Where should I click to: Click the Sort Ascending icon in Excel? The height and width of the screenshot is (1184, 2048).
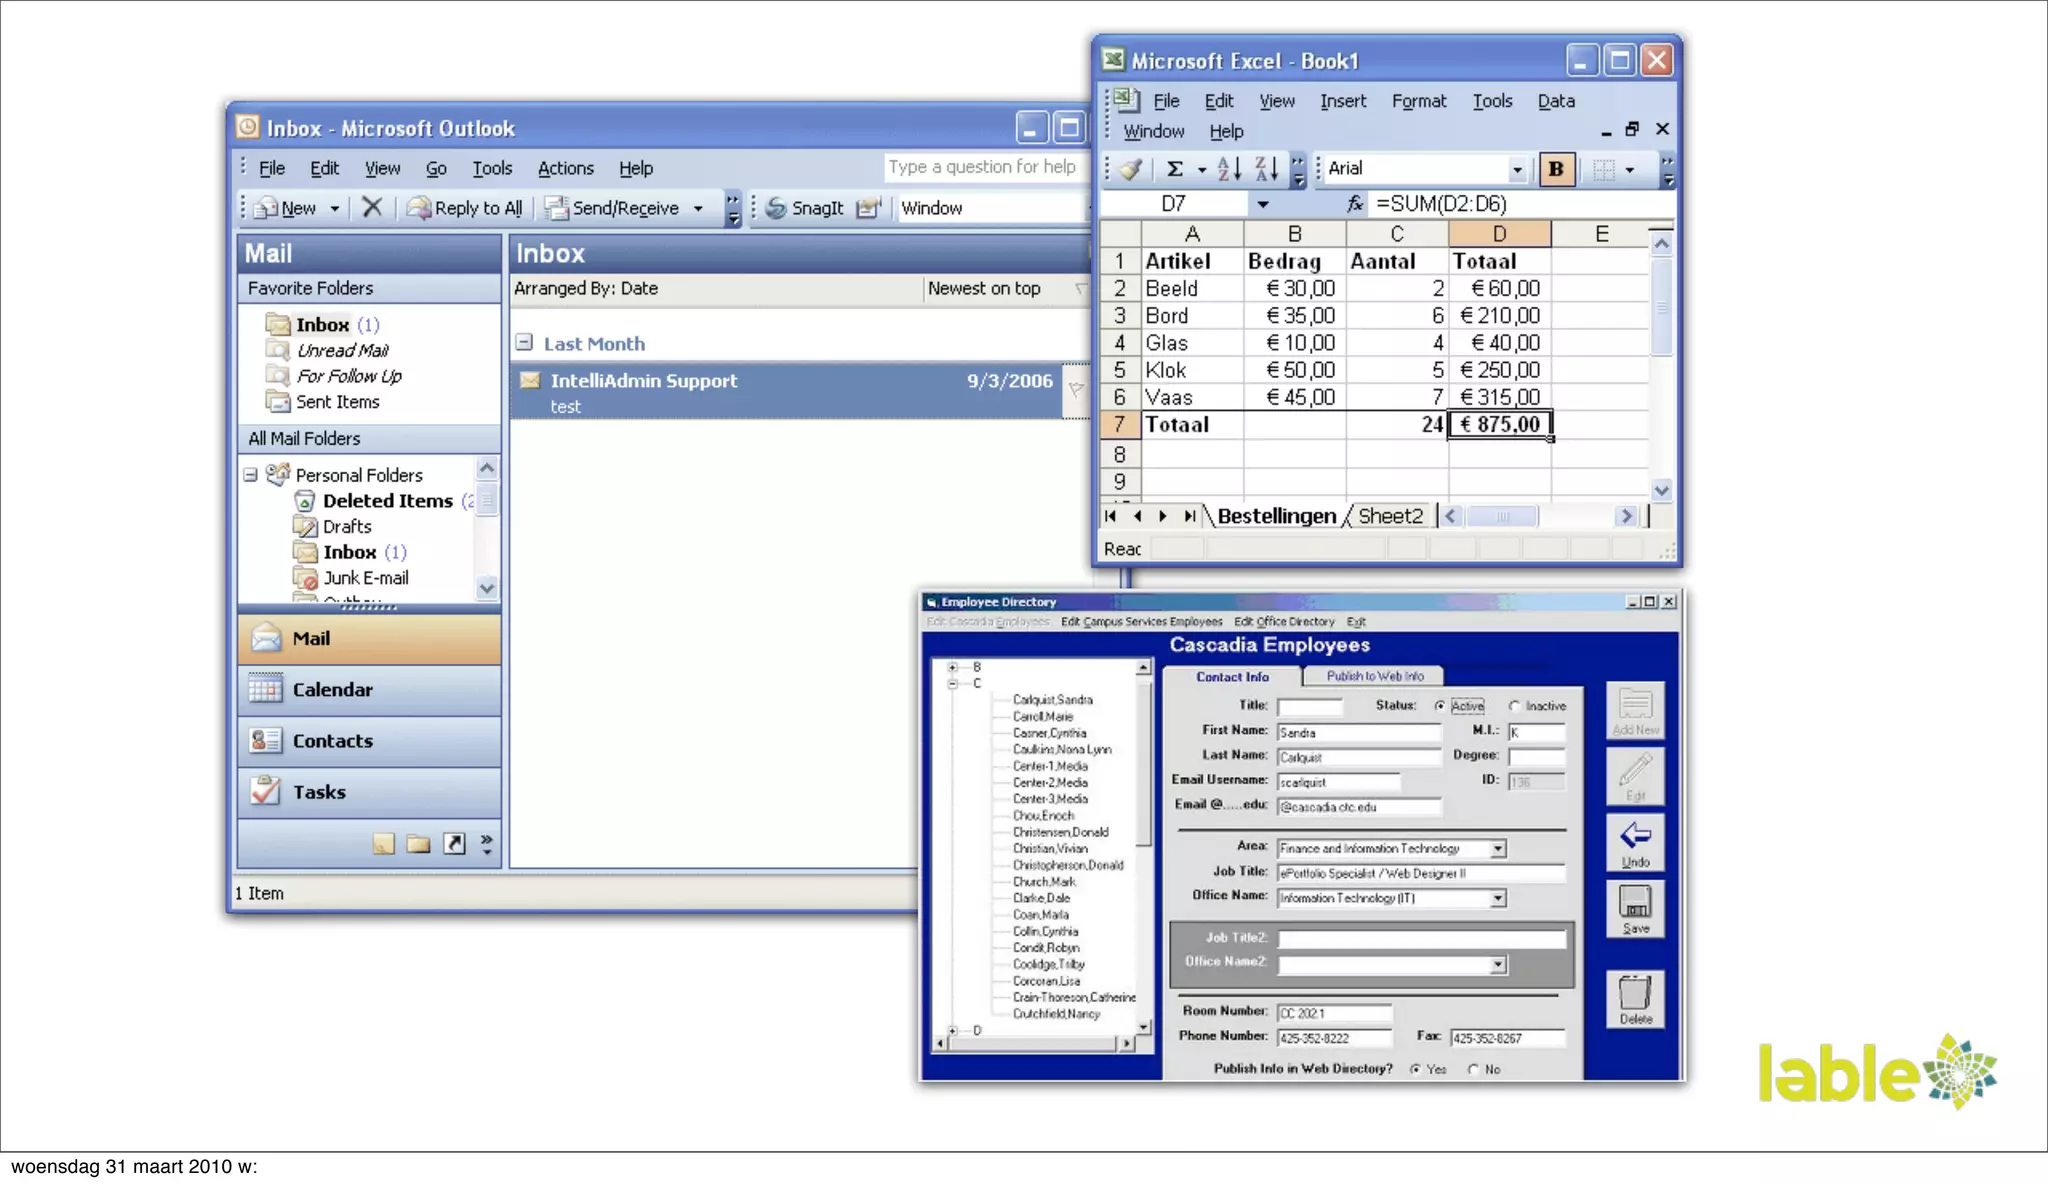pos(1229,169)
